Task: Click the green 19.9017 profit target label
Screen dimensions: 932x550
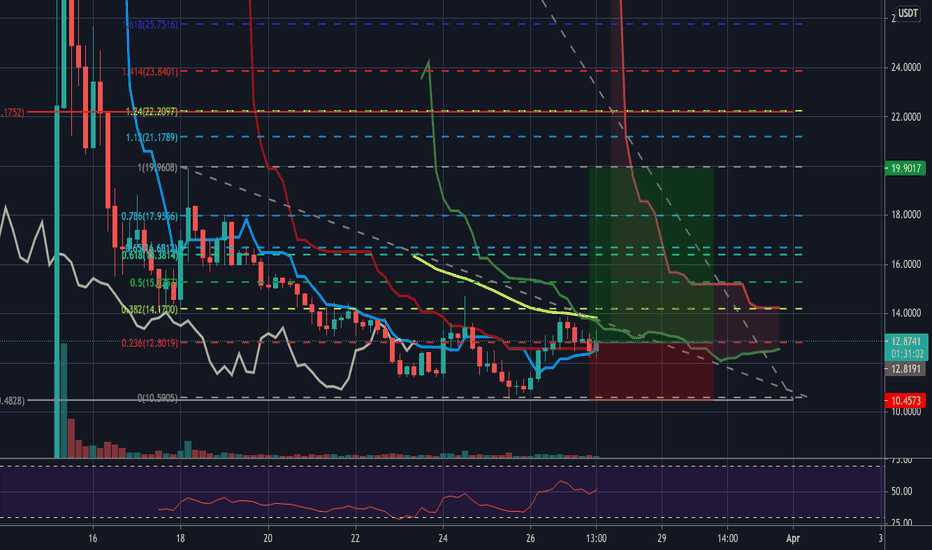Action: [905, 168]
